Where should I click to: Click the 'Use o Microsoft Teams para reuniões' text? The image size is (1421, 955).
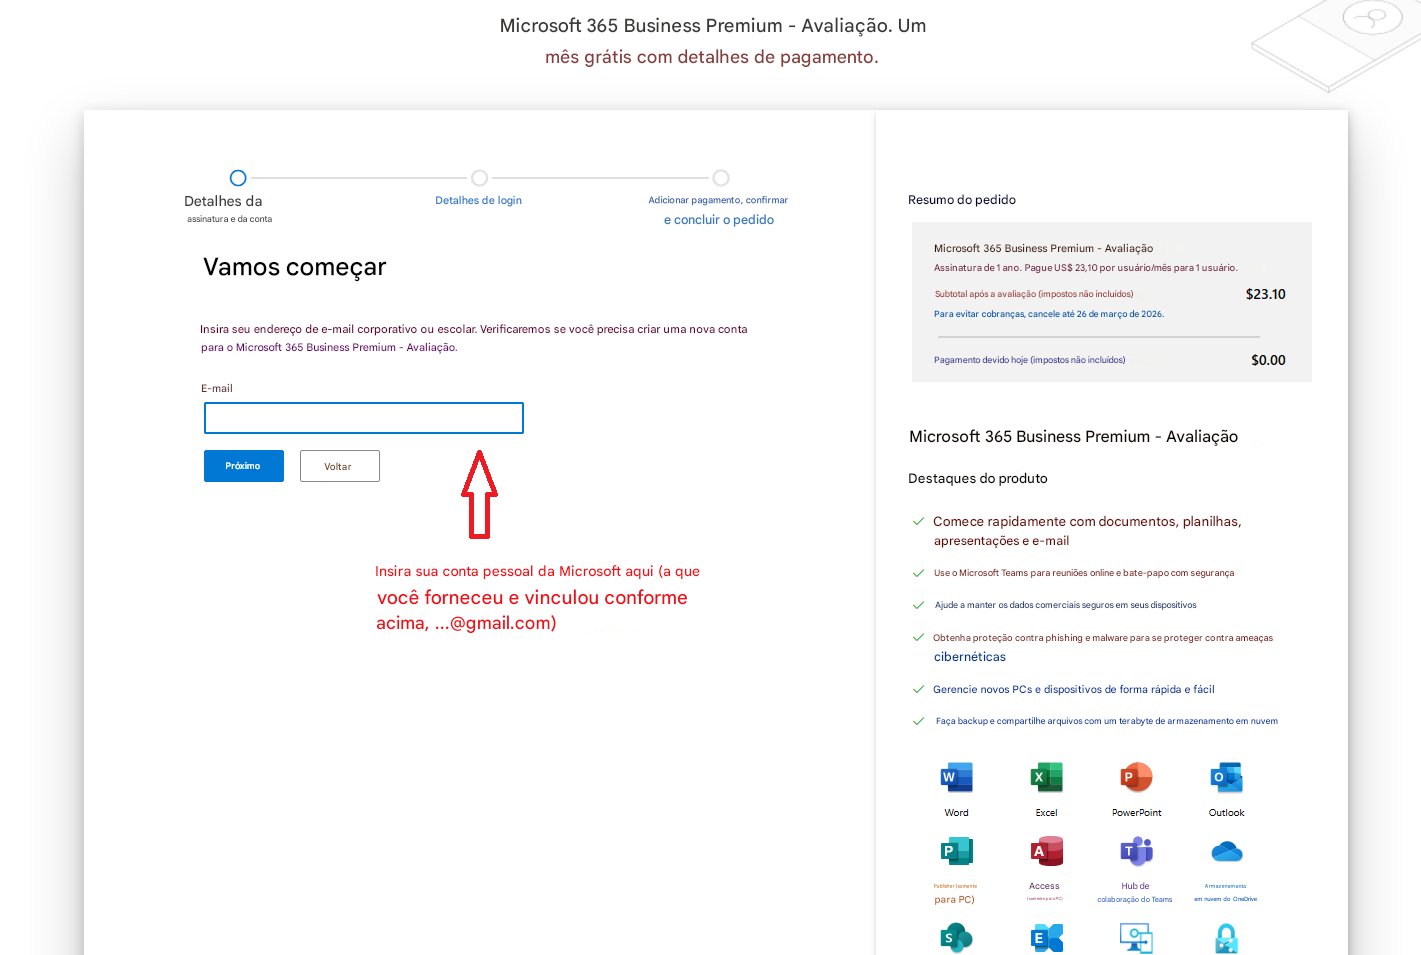click(x=1084, y=573)
